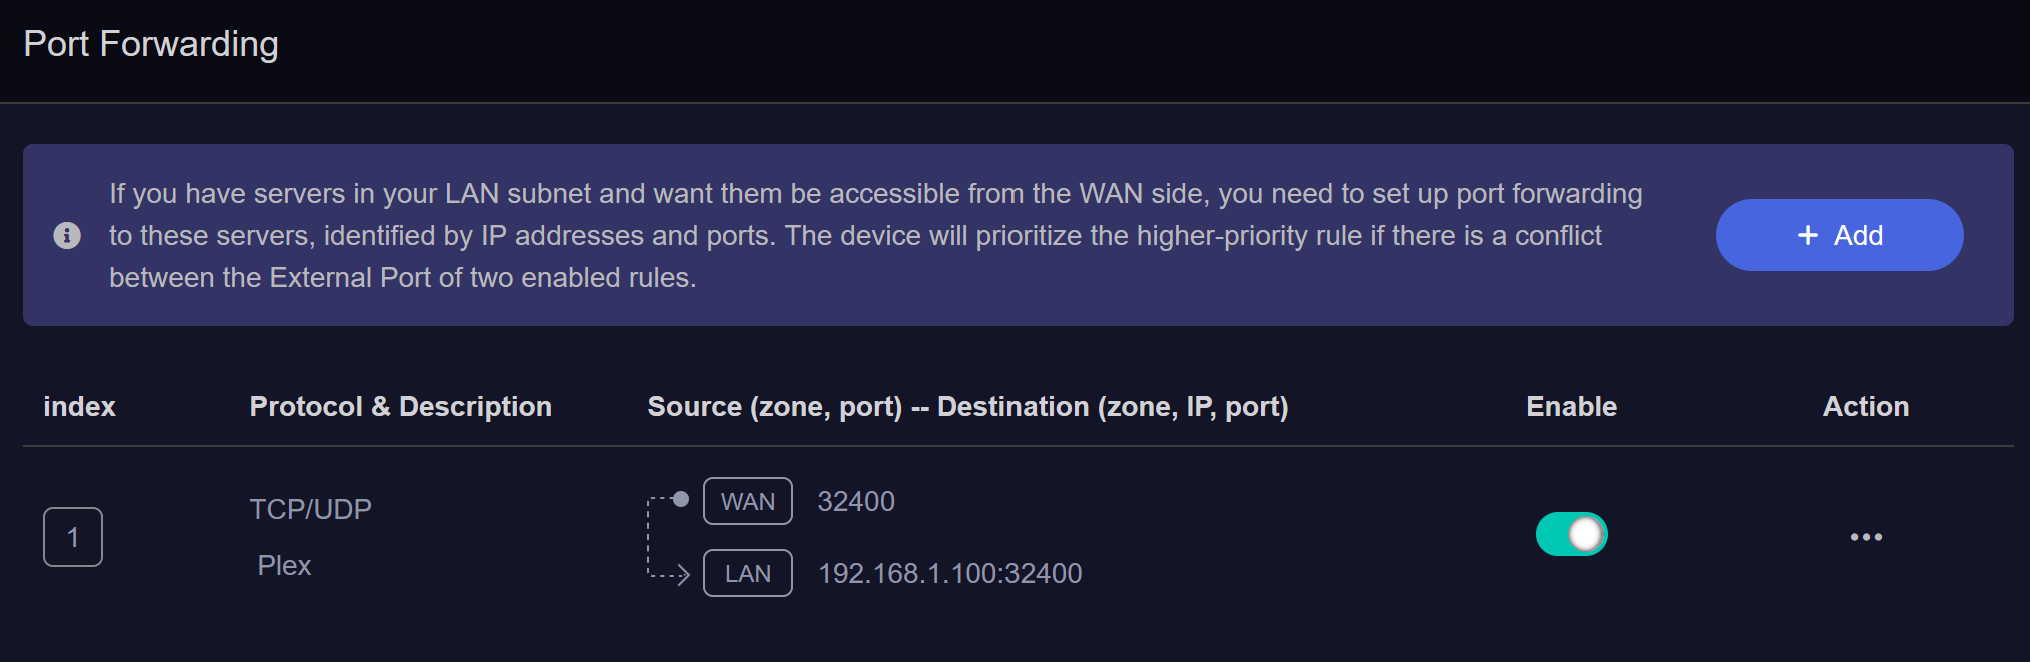The height and width of the screenshot is (662, 2030).
Task: Click the info icon in the banner
Action: [x=67, y=235]
